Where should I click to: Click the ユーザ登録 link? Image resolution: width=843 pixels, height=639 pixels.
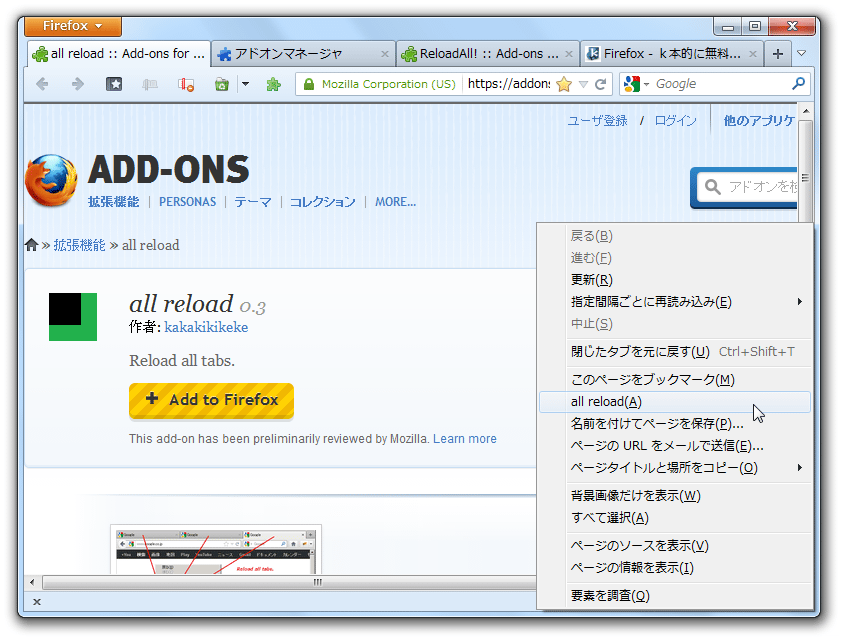pos(597,120)
